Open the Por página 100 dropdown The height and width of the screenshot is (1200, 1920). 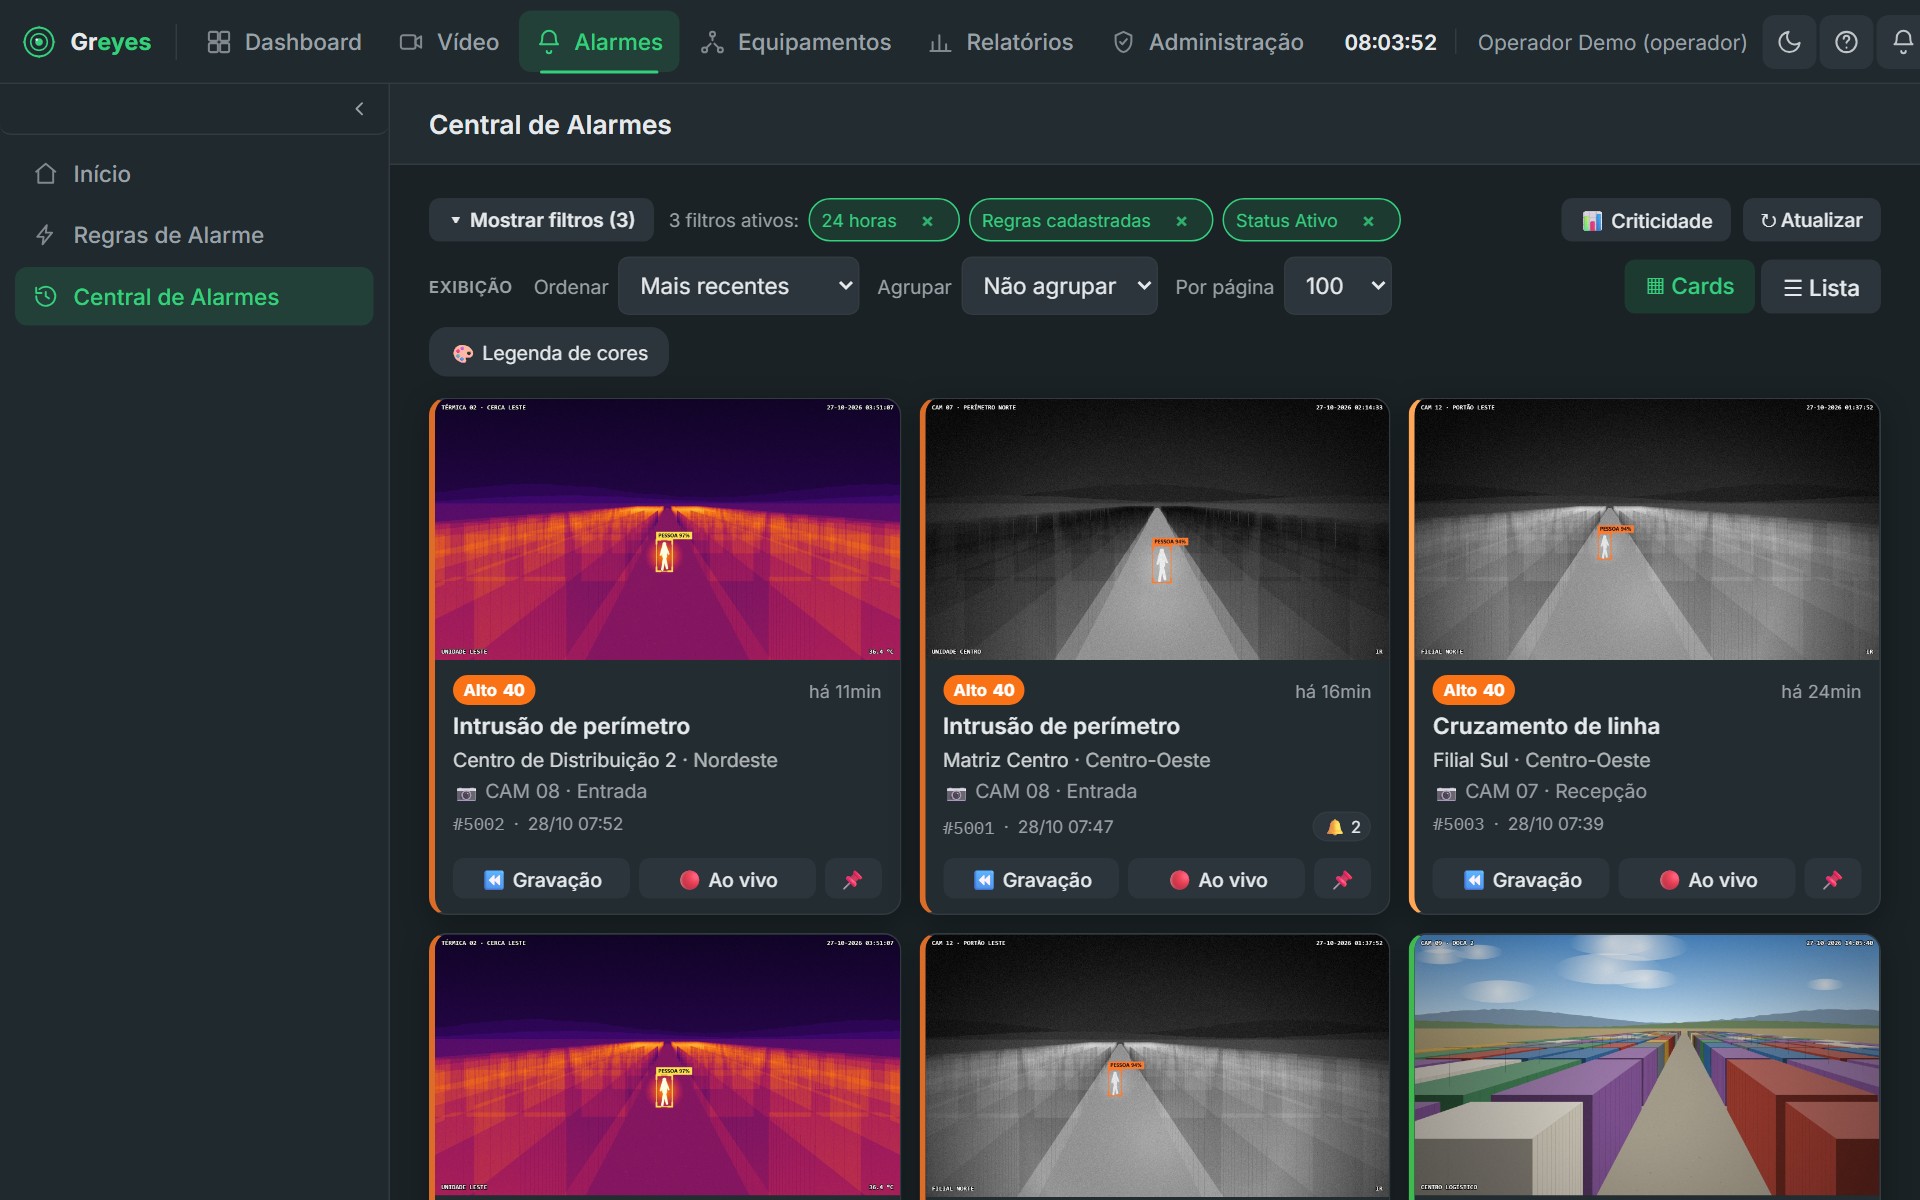[x=1337, y=286]
